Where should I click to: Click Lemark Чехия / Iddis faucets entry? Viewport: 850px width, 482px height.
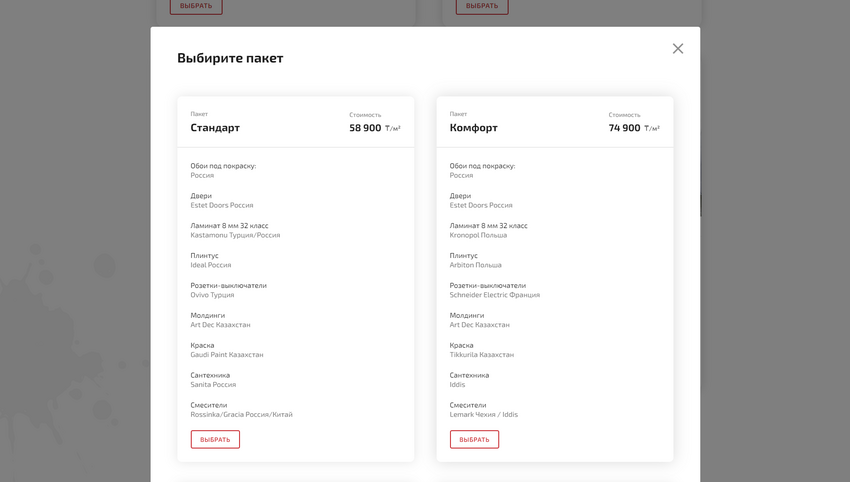[x=484, y=414]
